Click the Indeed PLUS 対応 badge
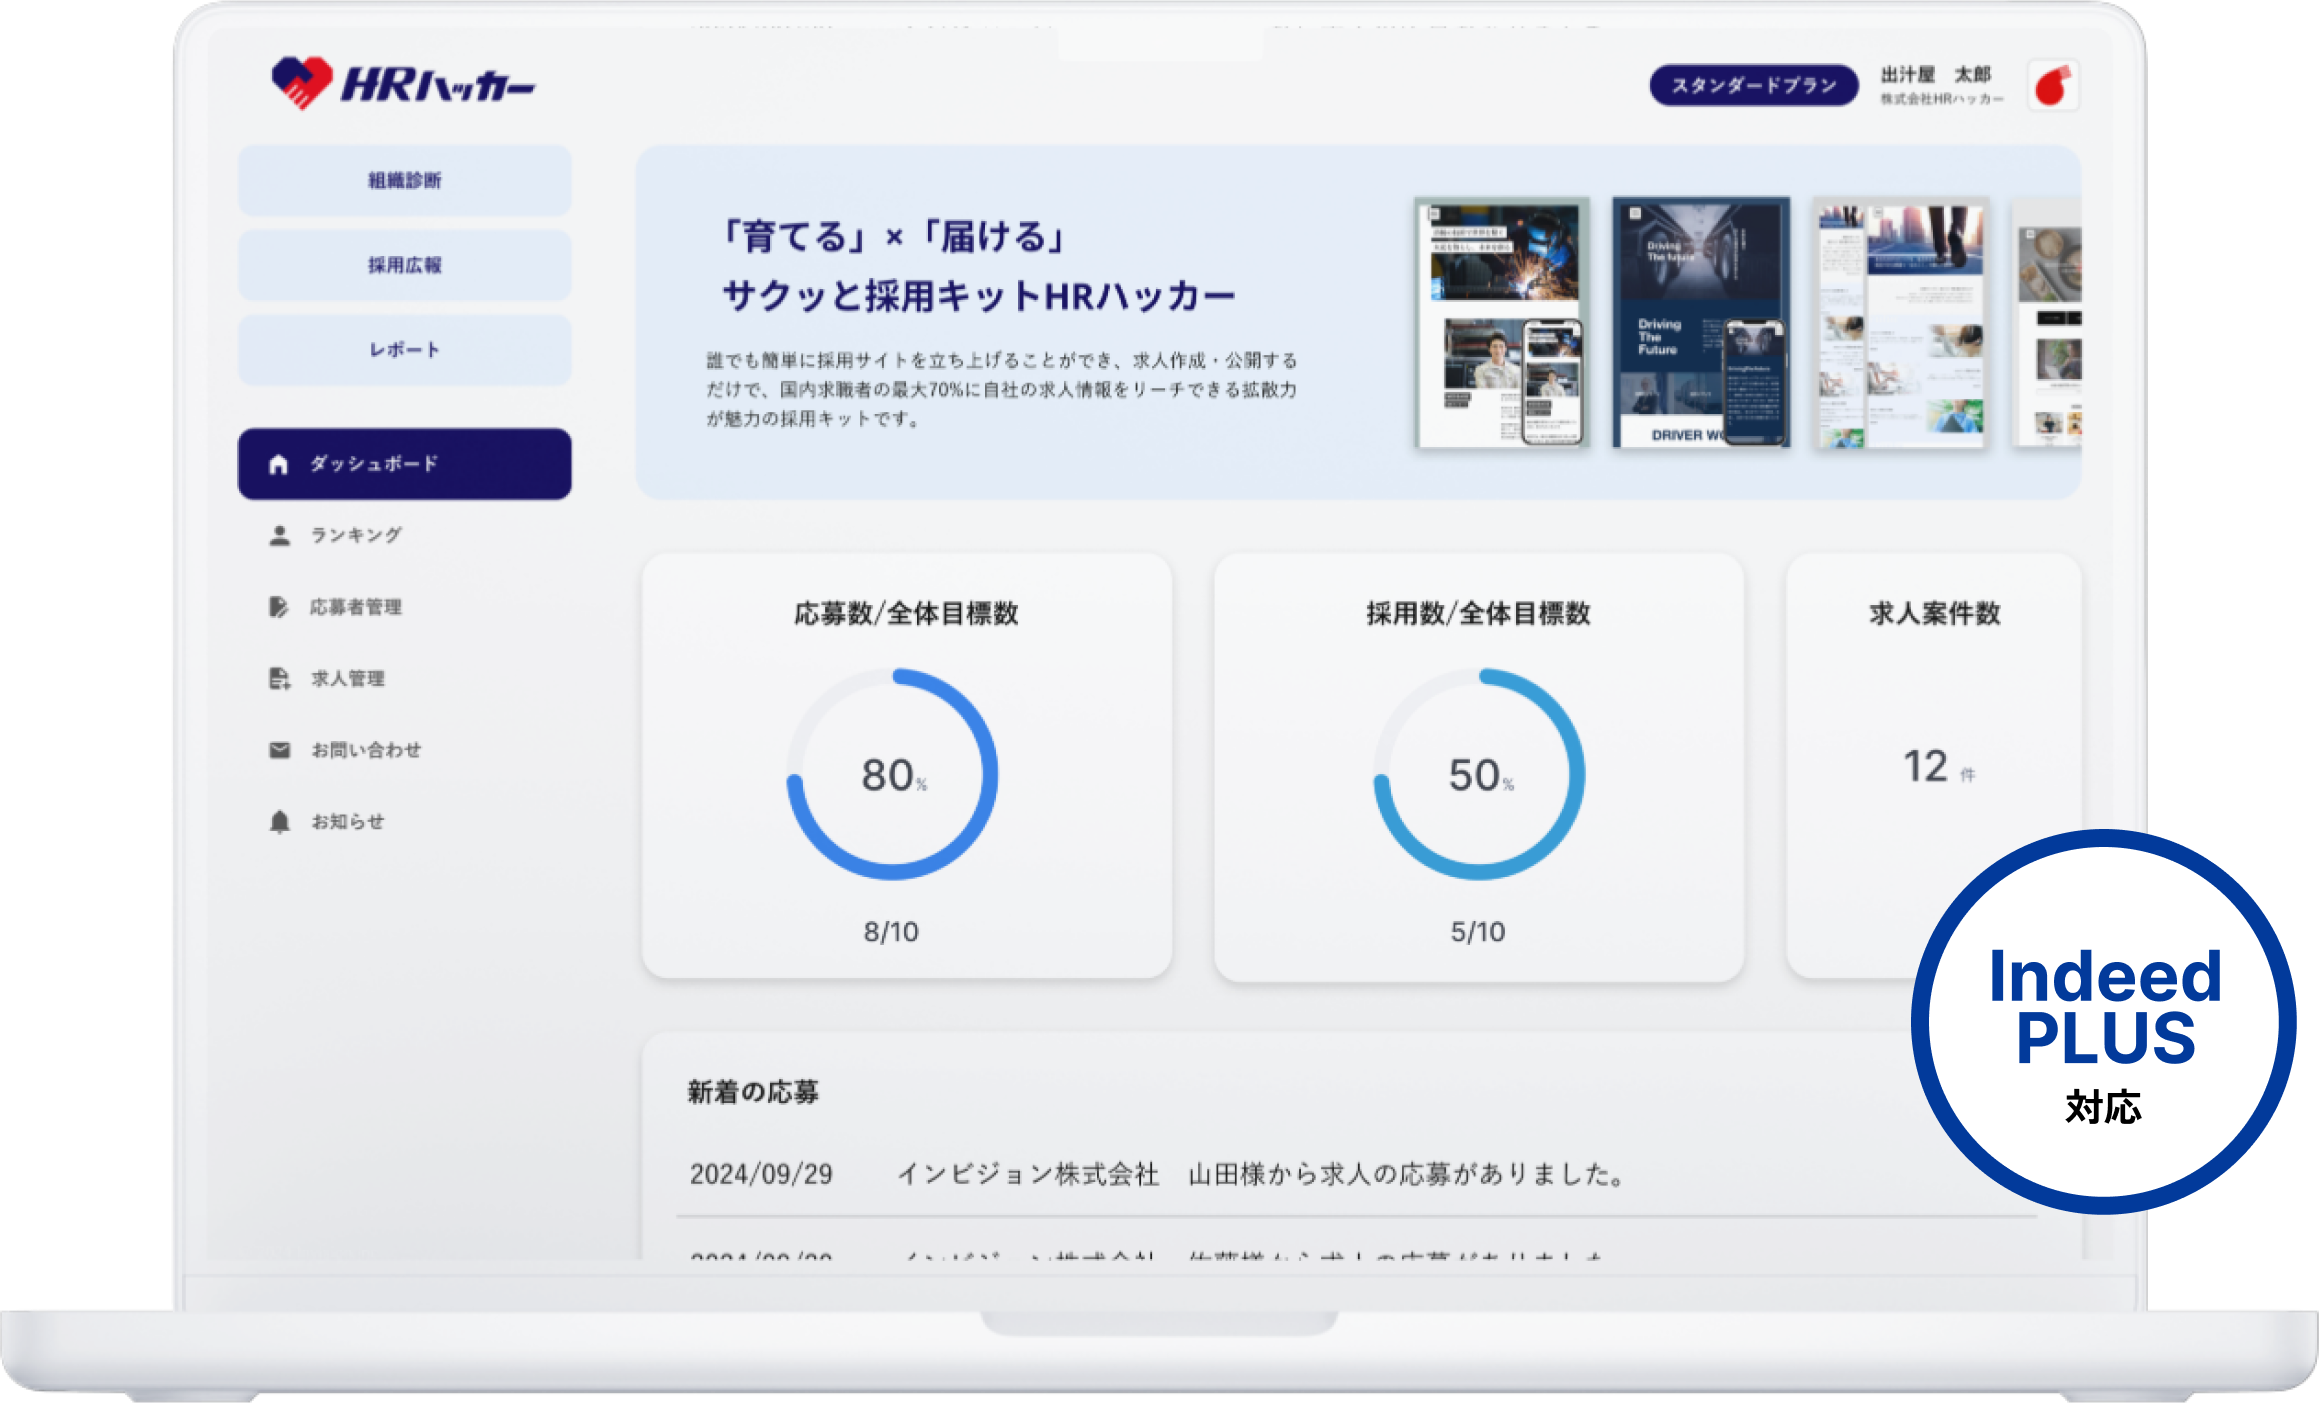Viewport: 2319px width, 1403px height. pyautogui.click(x=2104, y=1022)
